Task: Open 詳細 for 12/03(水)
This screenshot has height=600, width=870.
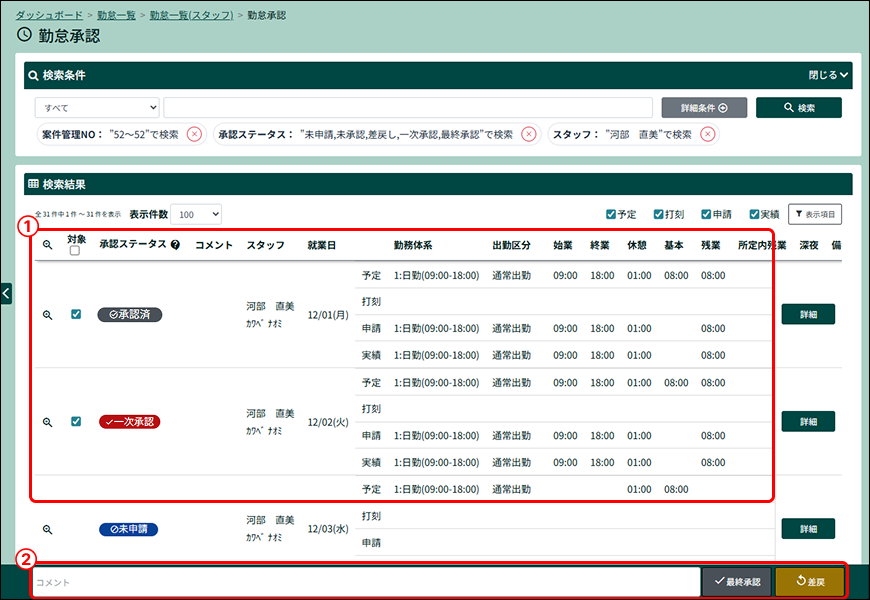Action: pyautogui.click(x=808, y=529)
